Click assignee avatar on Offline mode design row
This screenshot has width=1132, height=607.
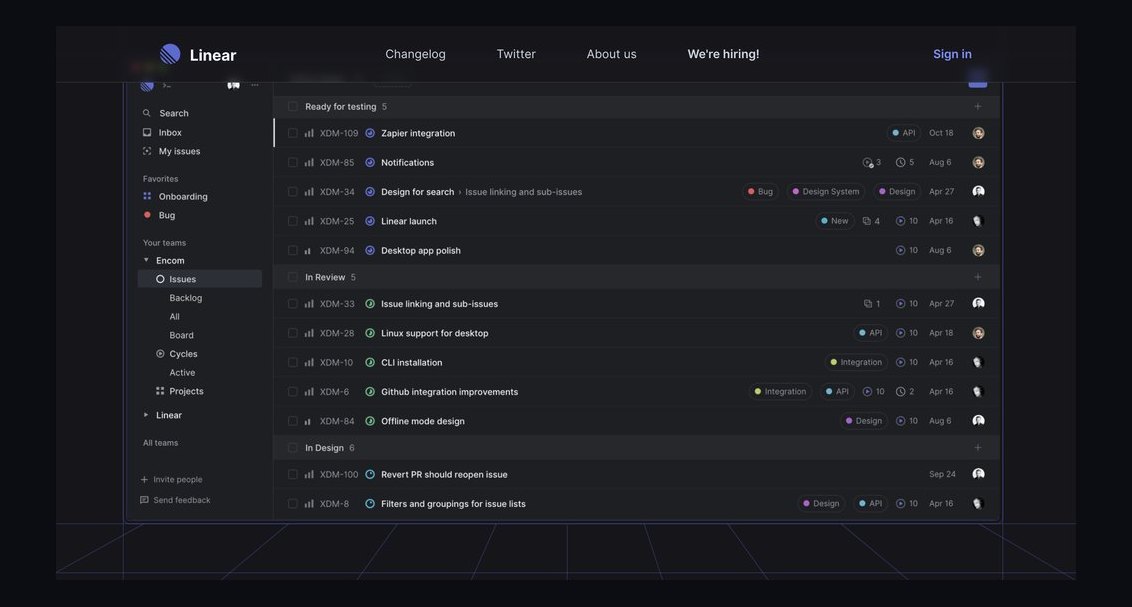[x=978, y=421]
